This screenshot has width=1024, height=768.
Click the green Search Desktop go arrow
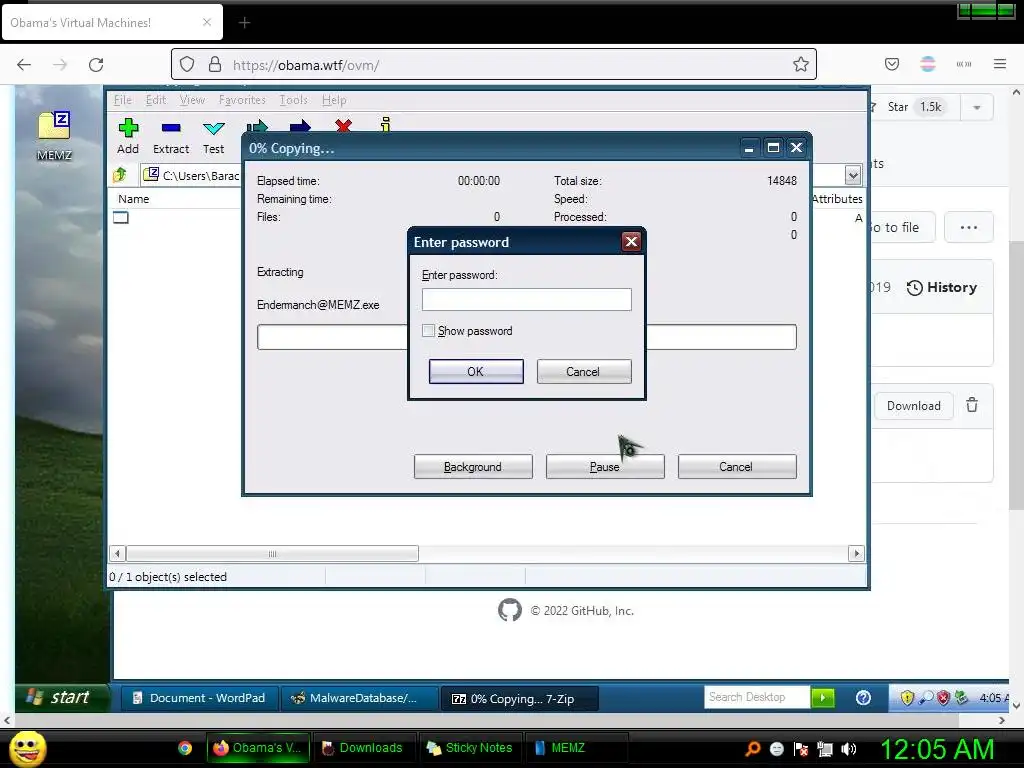pyautogui.click(x=823, y=697)
